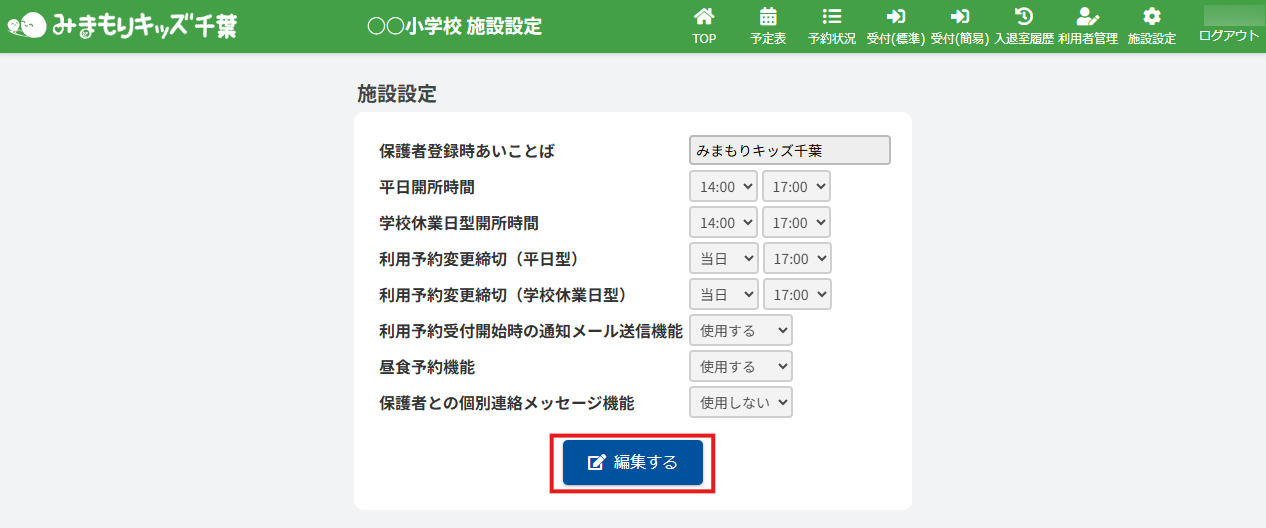Click the 受付(標準) sign-in icon

click(895, 17)
